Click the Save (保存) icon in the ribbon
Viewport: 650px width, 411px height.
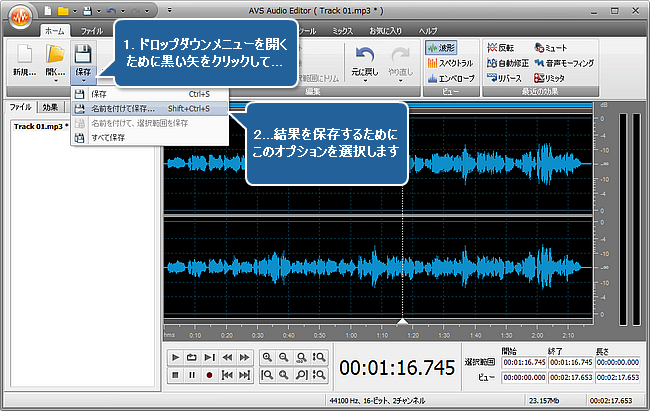[x=84, y=54]
